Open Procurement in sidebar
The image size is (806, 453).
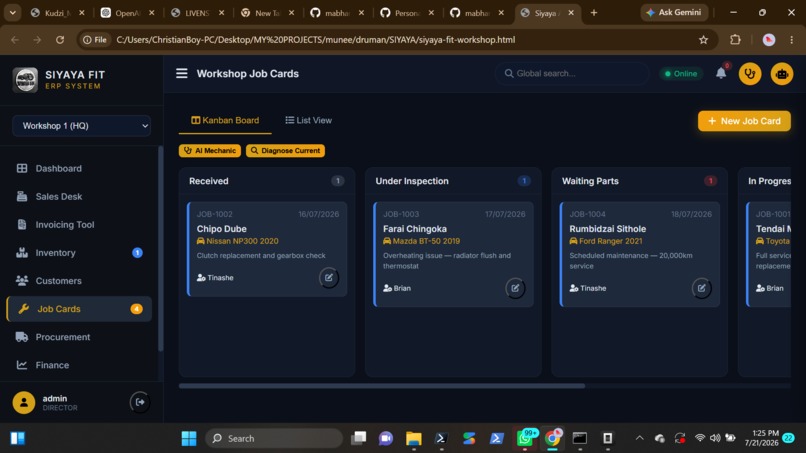[79, 337]
